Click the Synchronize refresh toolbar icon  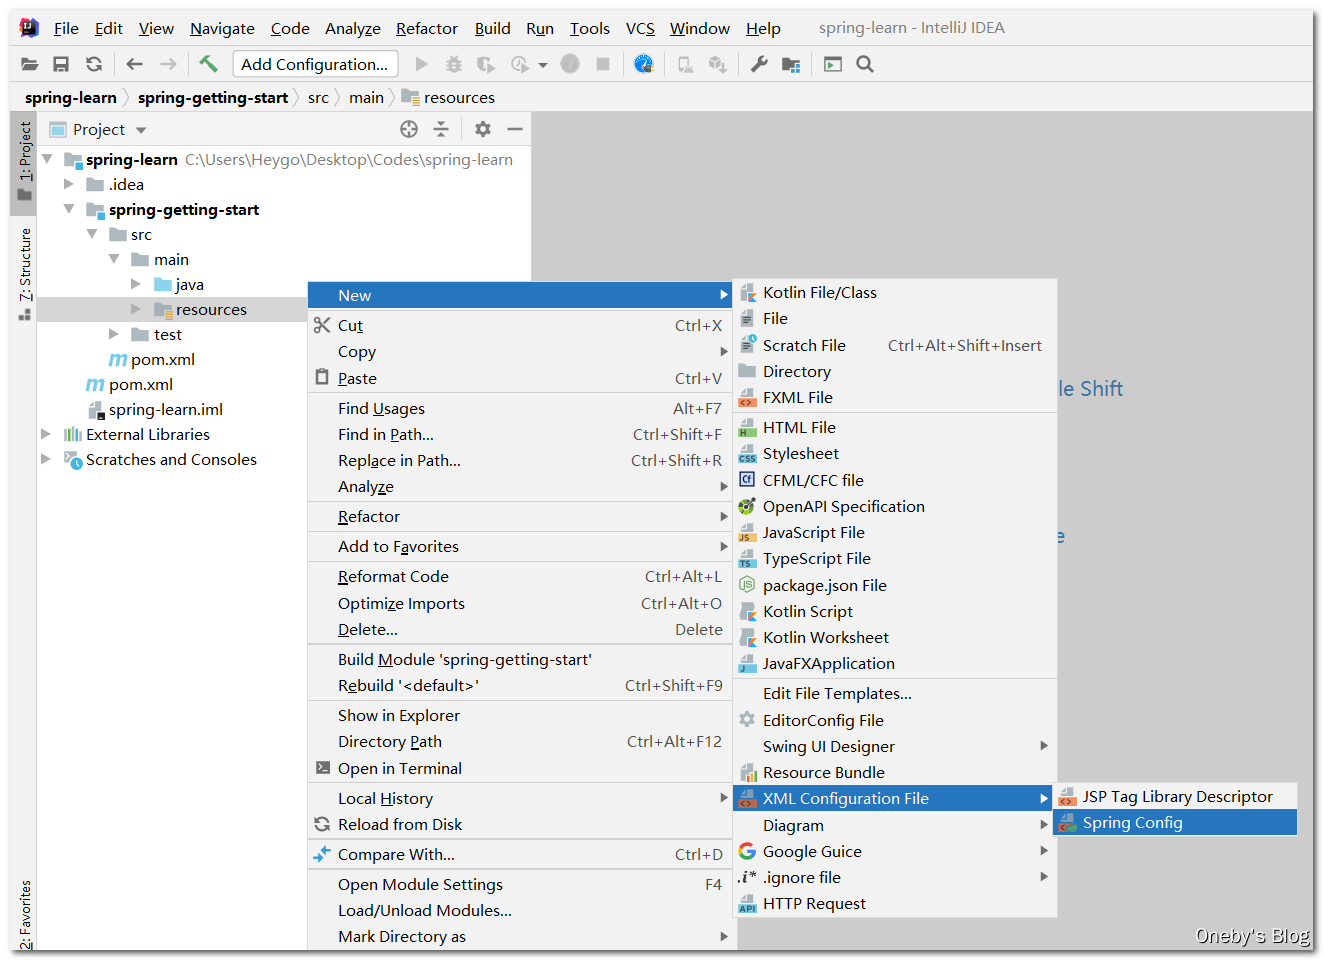coord(94,64)
